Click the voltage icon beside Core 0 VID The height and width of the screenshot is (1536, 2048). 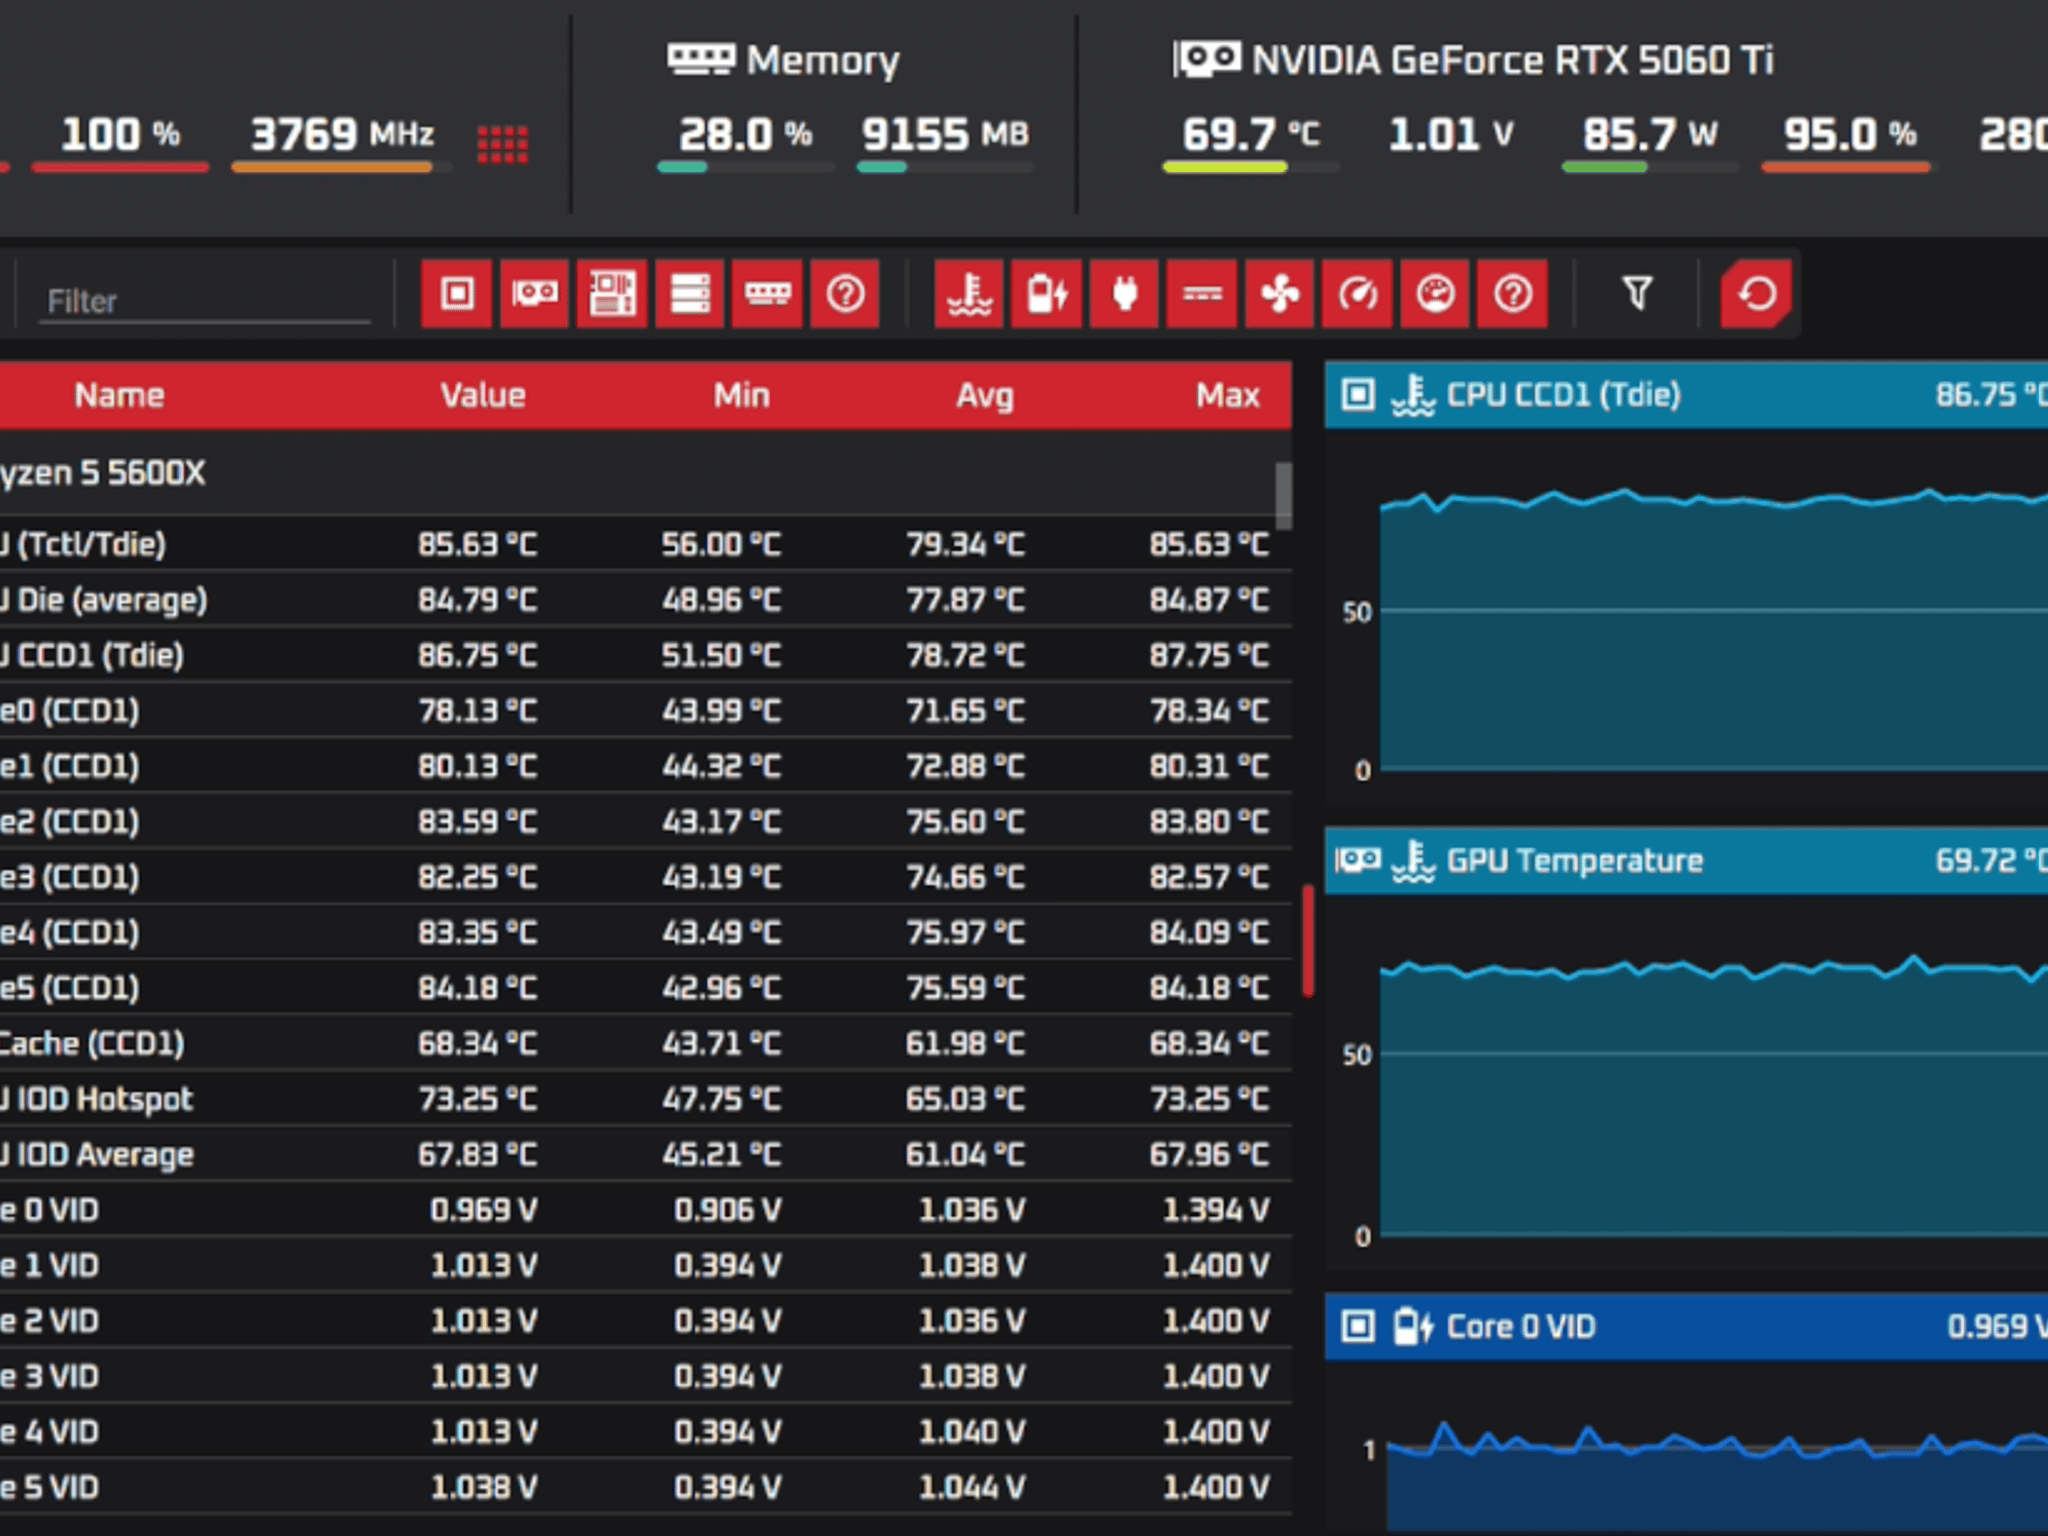(x=1413, y=1327)
